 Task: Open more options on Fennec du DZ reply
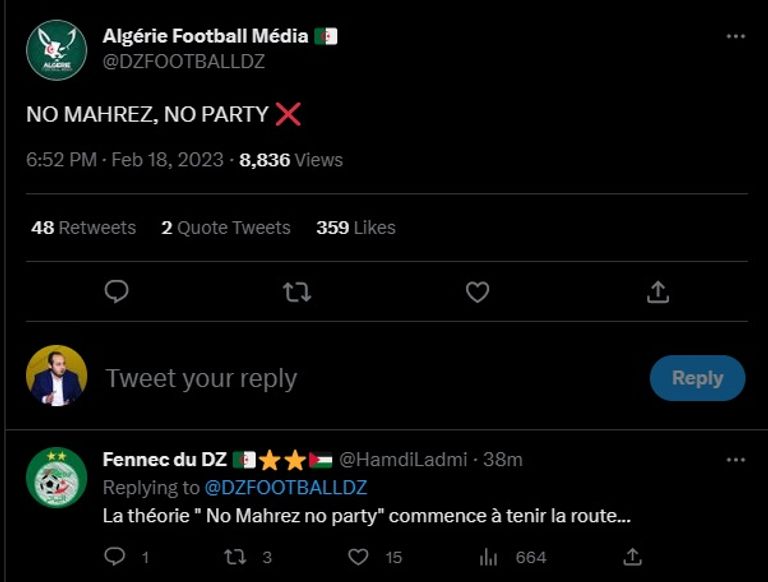tap(736, 460)
